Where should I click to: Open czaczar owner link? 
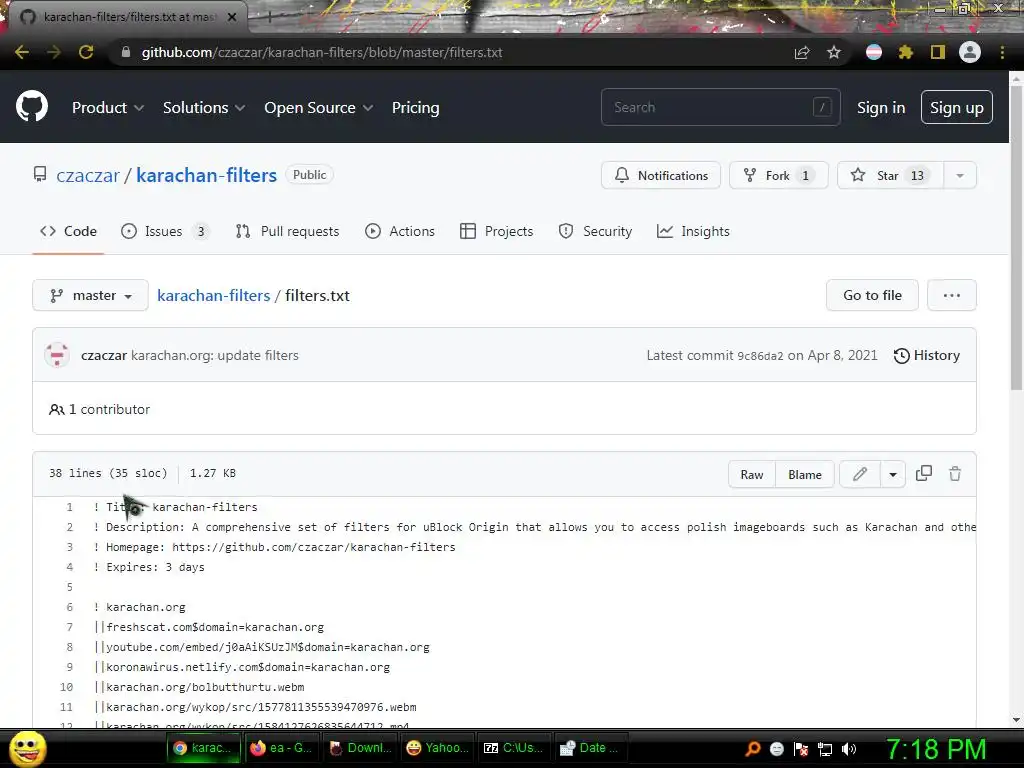click(x=88, y=175)
